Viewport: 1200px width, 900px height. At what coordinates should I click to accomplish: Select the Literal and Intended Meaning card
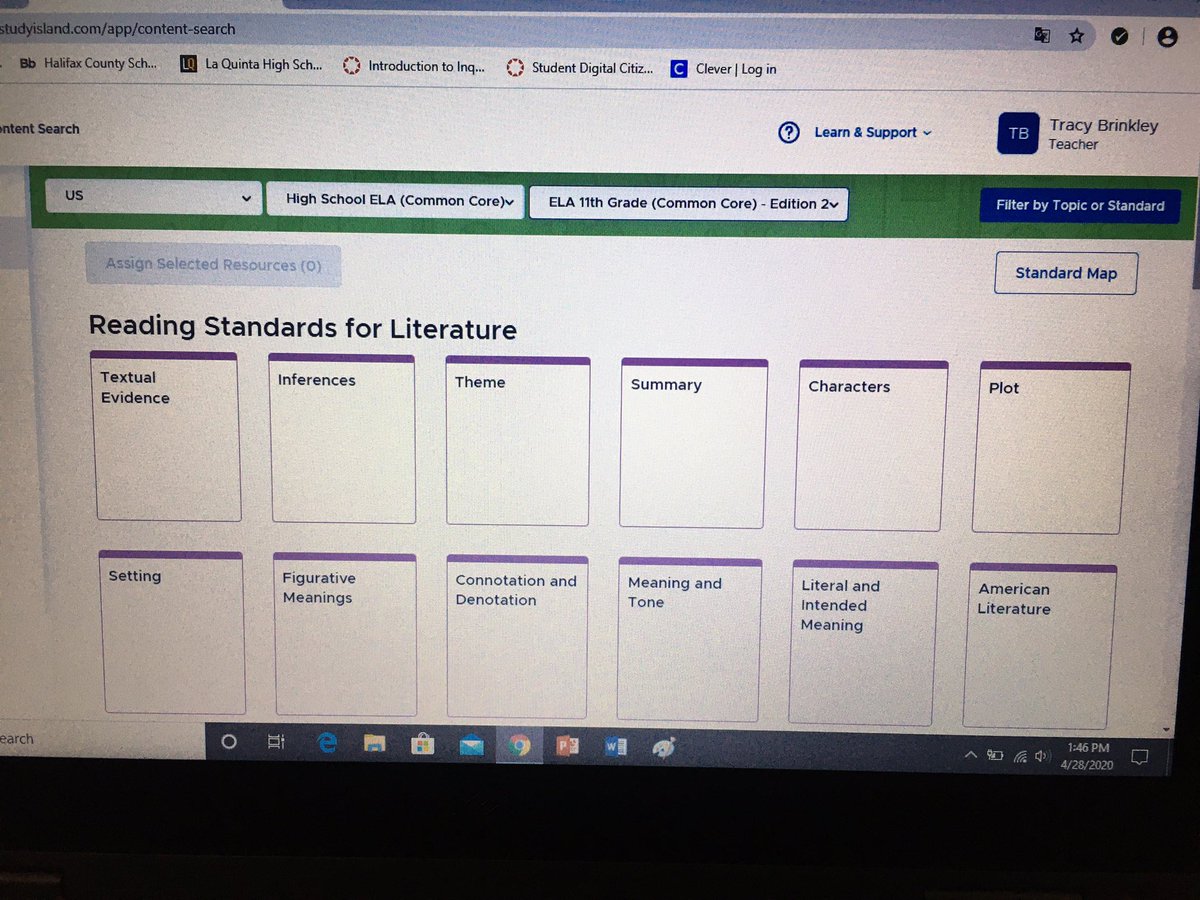[863, 642]
